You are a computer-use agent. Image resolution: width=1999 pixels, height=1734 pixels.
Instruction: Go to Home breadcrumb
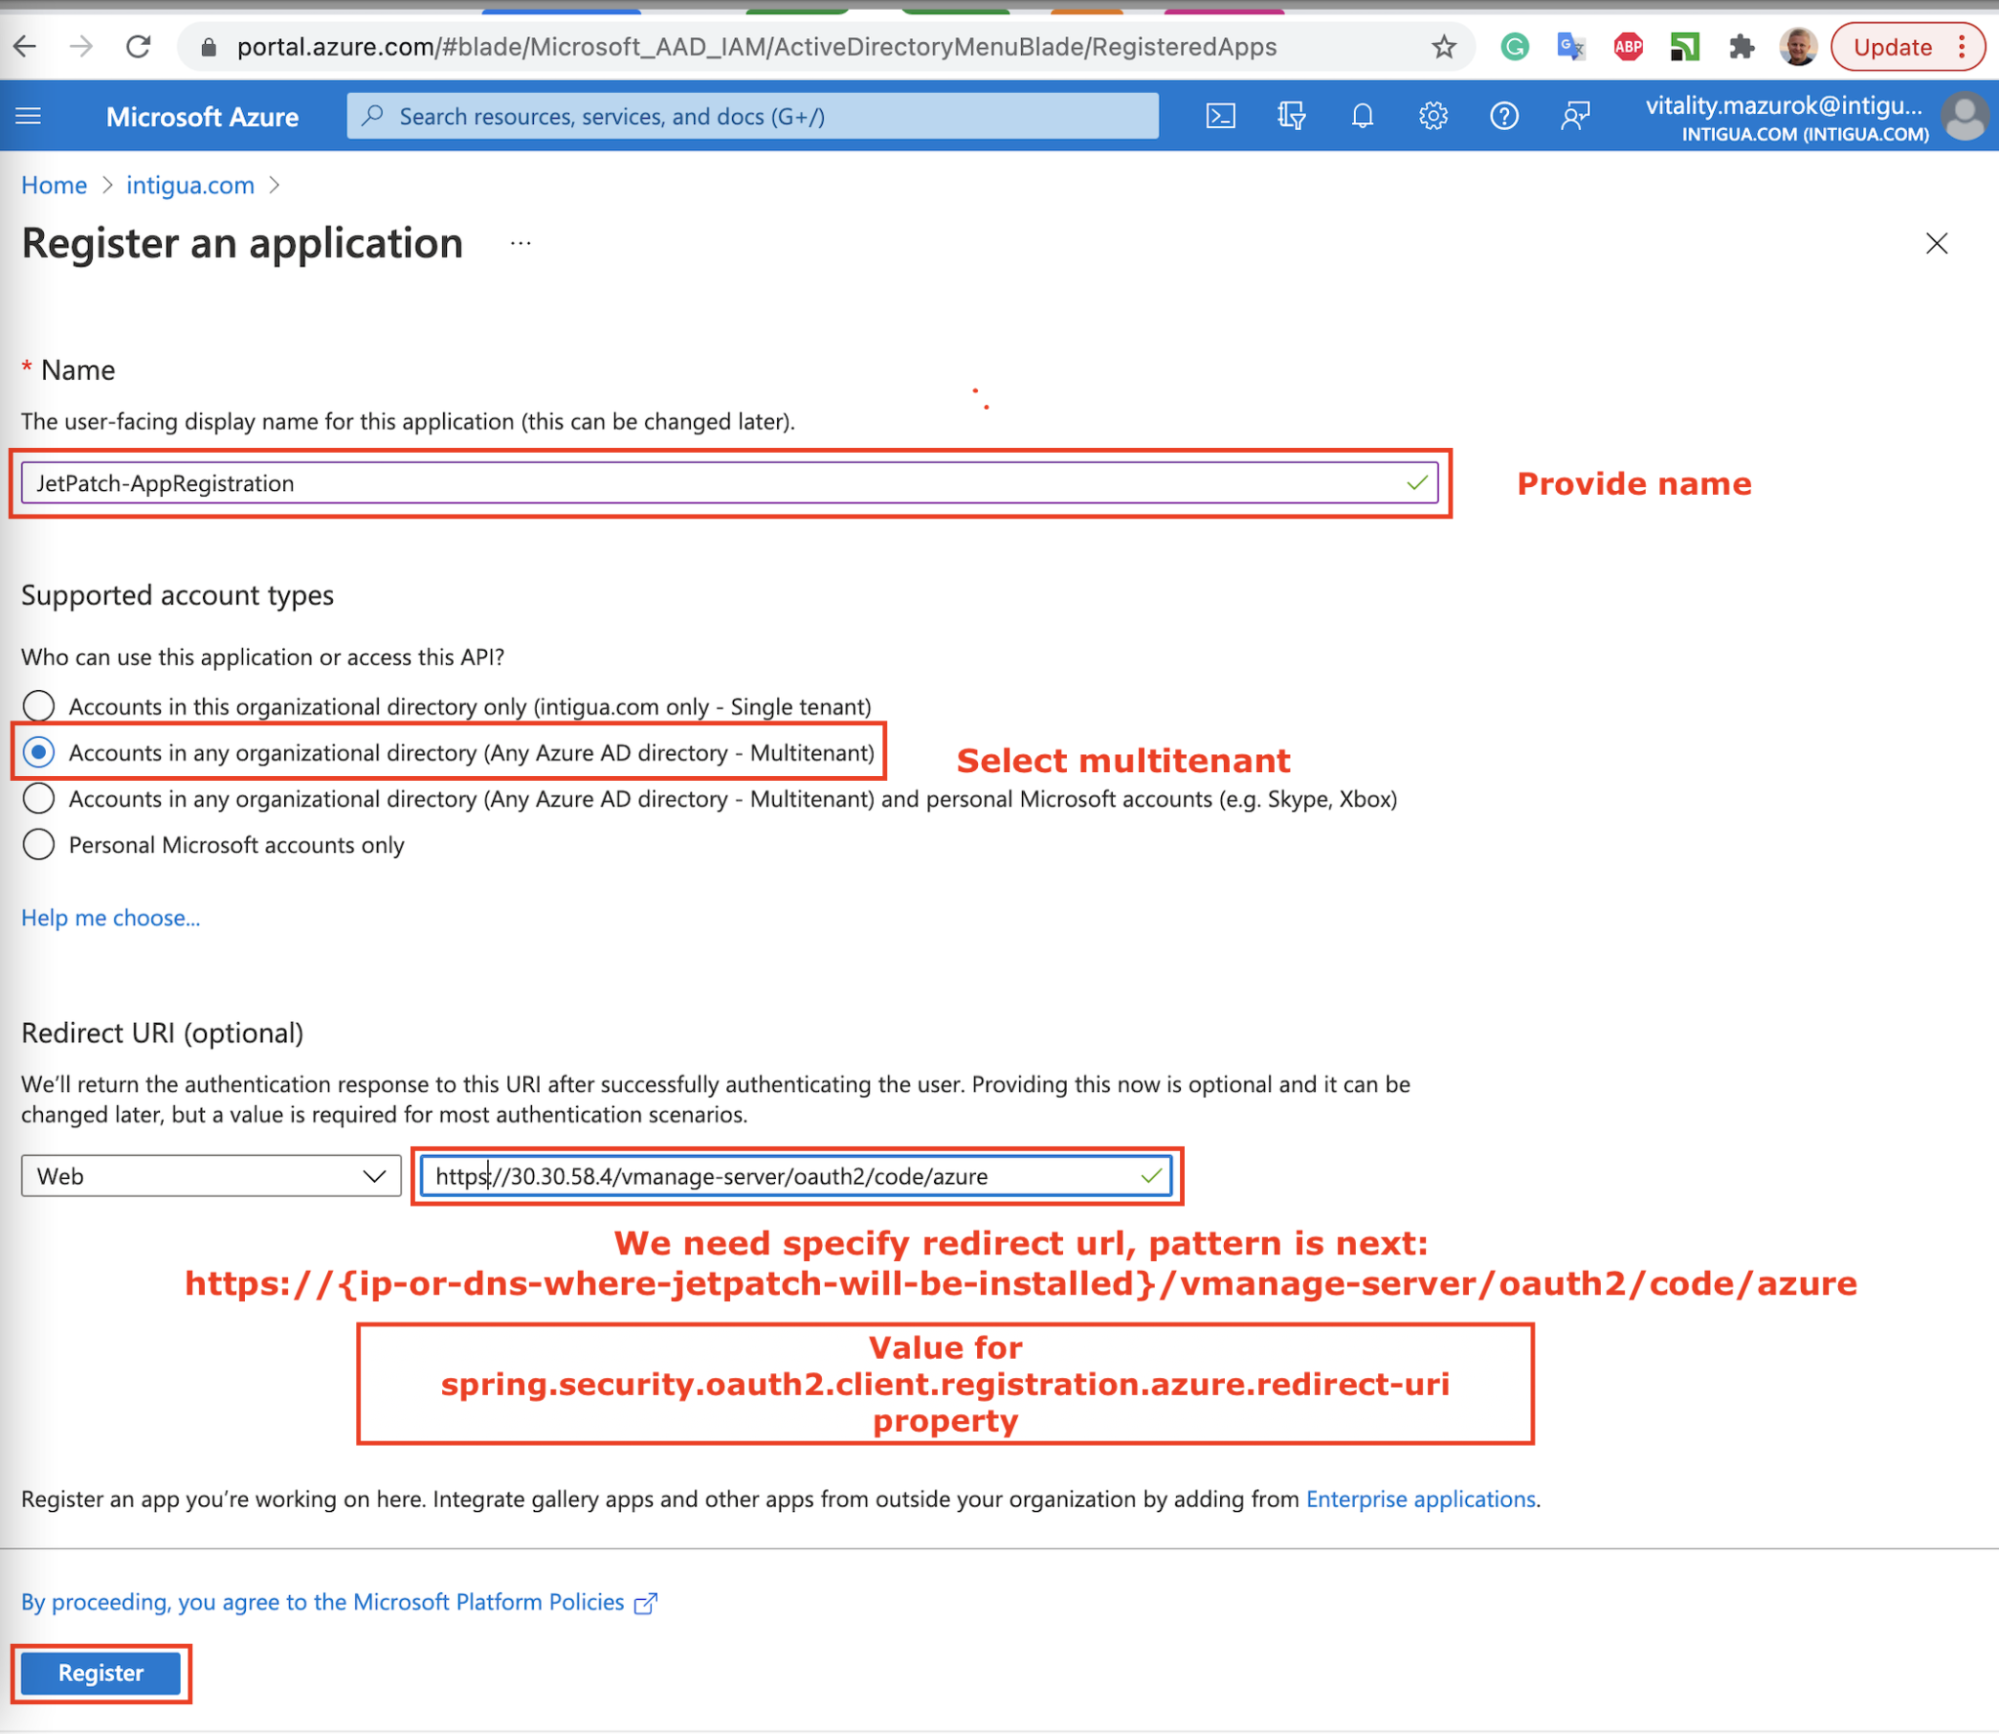click(54, 185)
